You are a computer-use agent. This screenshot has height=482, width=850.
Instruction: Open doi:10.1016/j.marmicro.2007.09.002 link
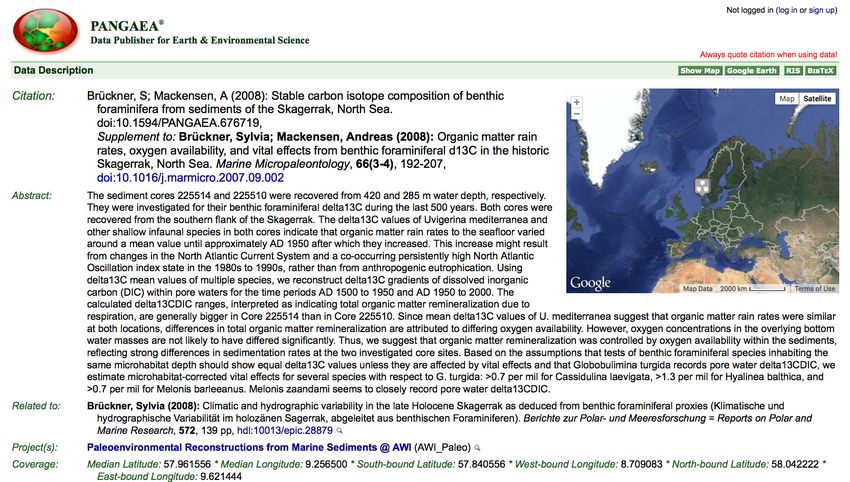pos(190,178)
